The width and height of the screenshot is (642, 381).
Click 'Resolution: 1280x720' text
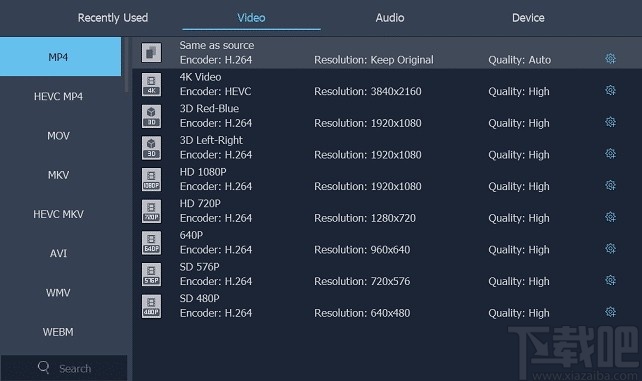tap(365, 218)
